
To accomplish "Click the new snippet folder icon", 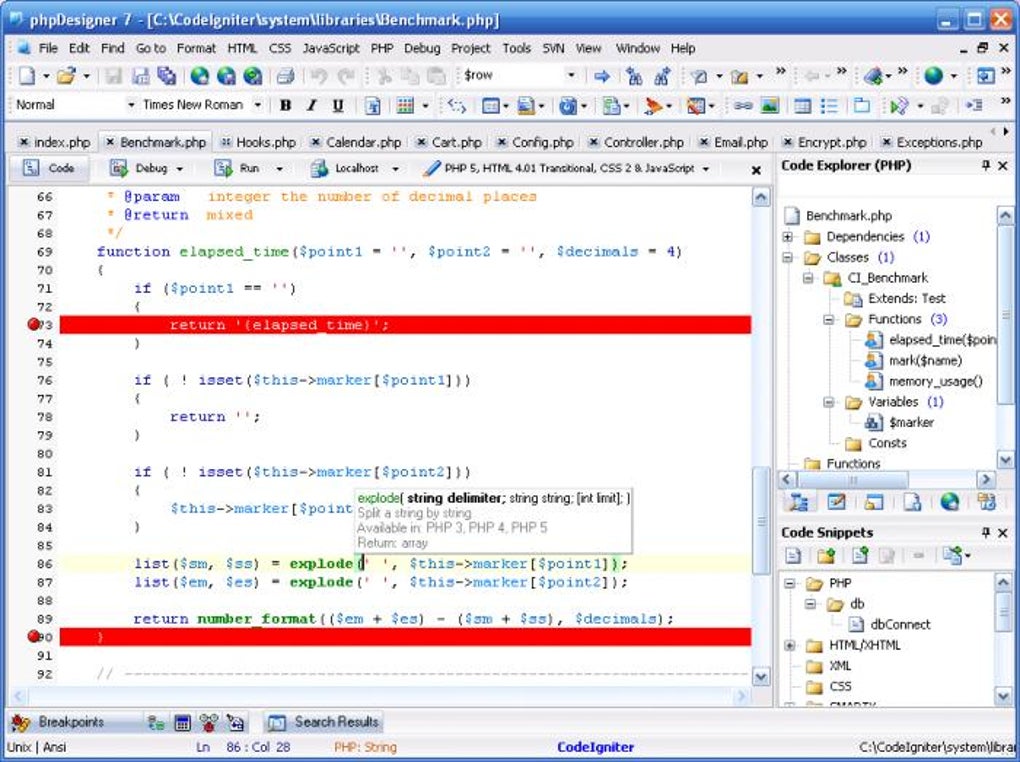I will (x=825, y=555).
